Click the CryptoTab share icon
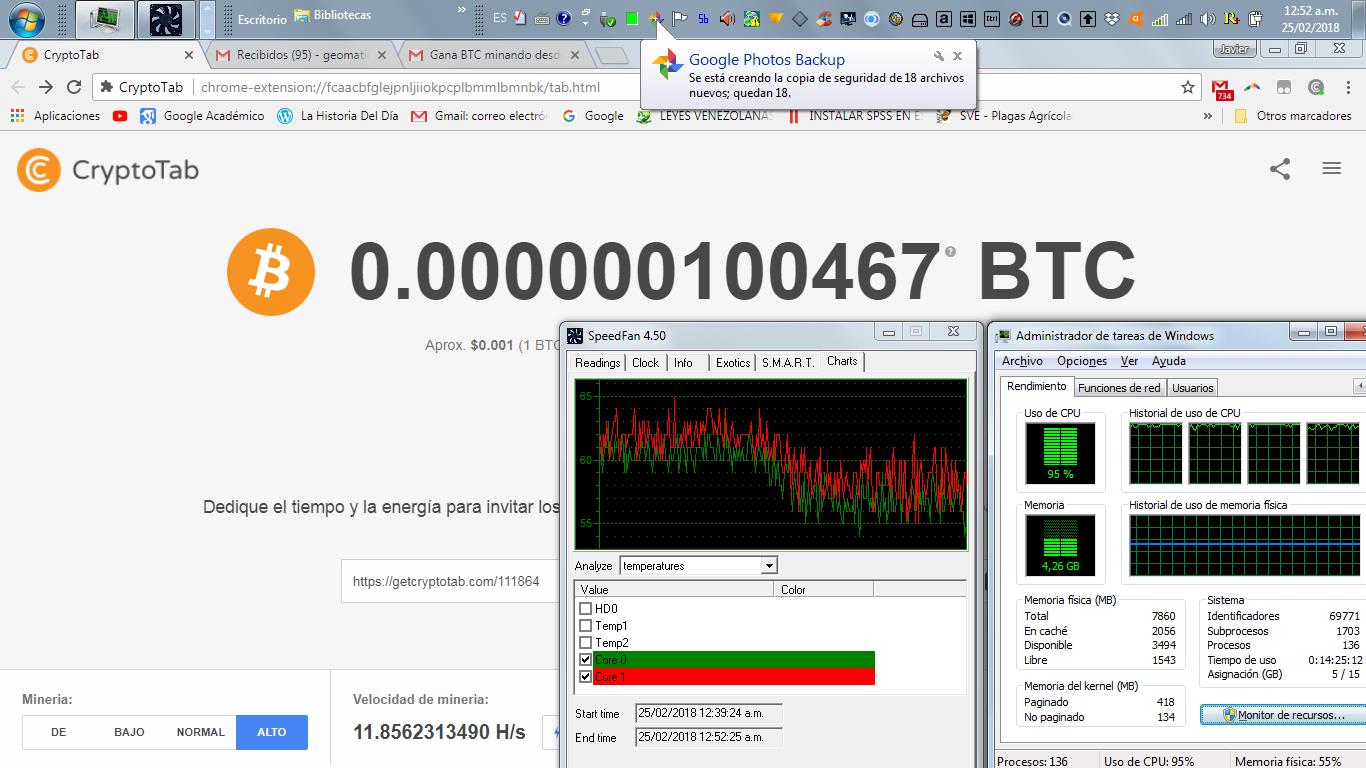 pos(1280,169)
